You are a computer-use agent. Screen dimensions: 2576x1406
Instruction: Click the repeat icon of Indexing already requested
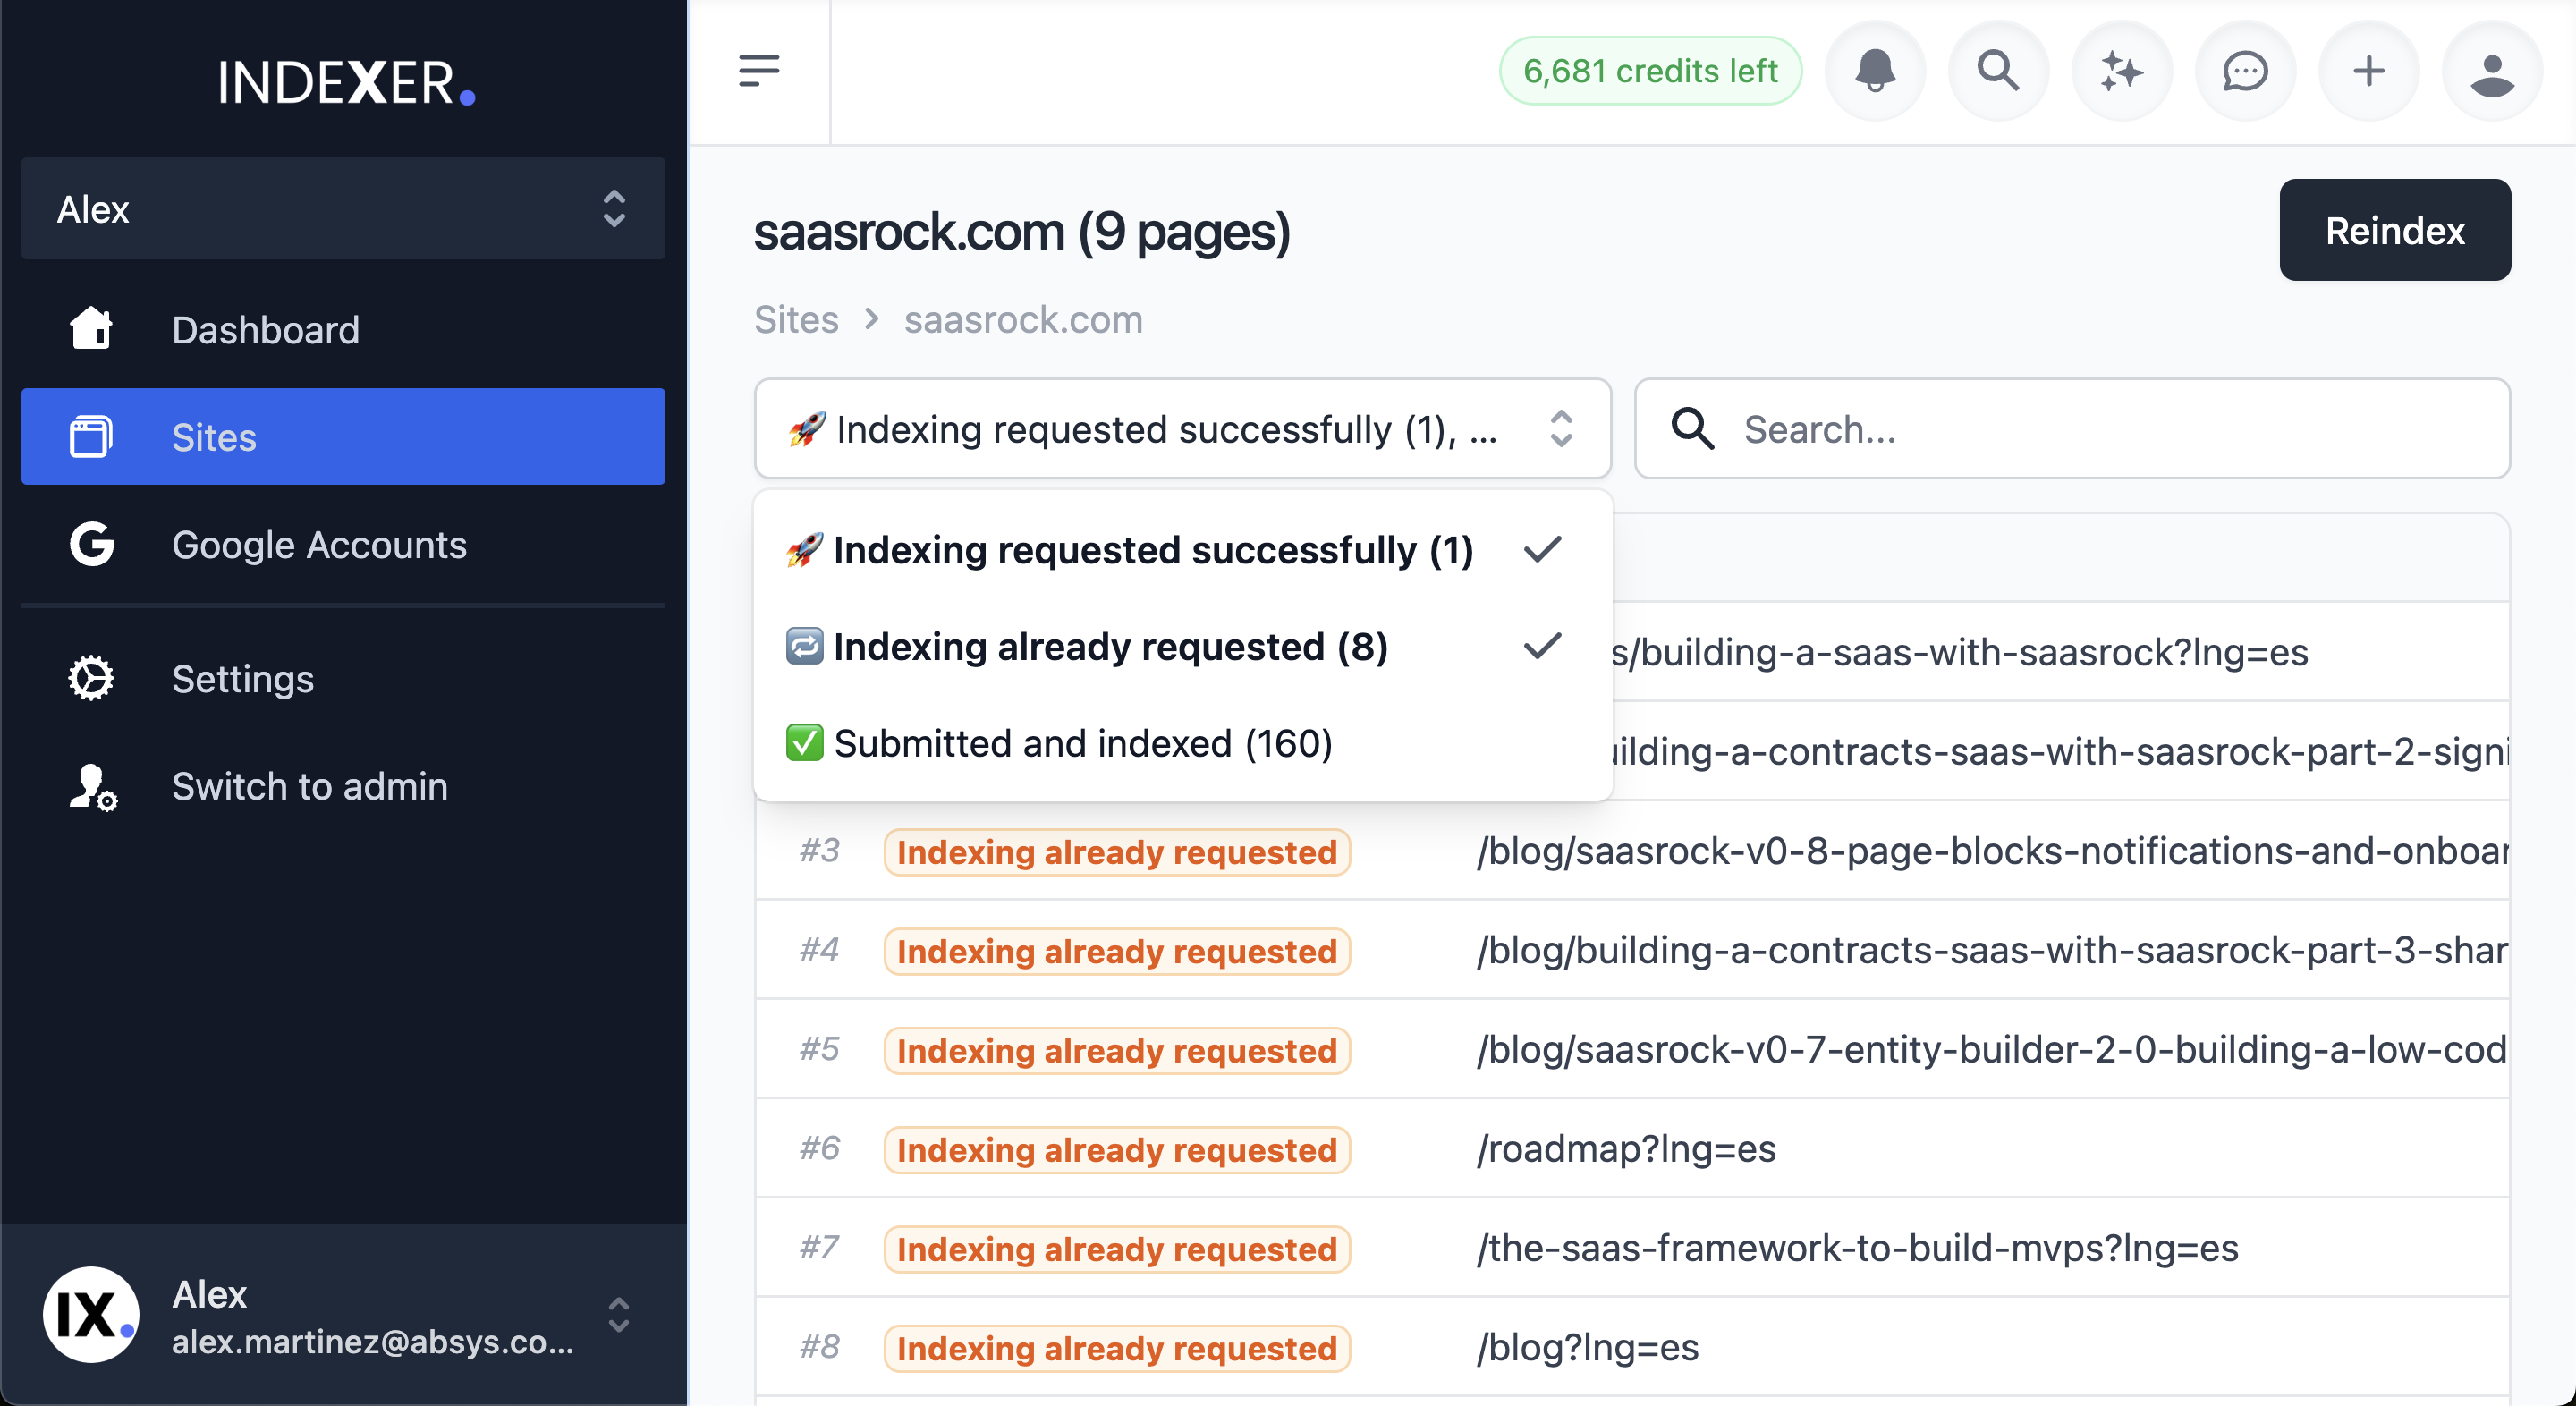[x=805, y=646]
